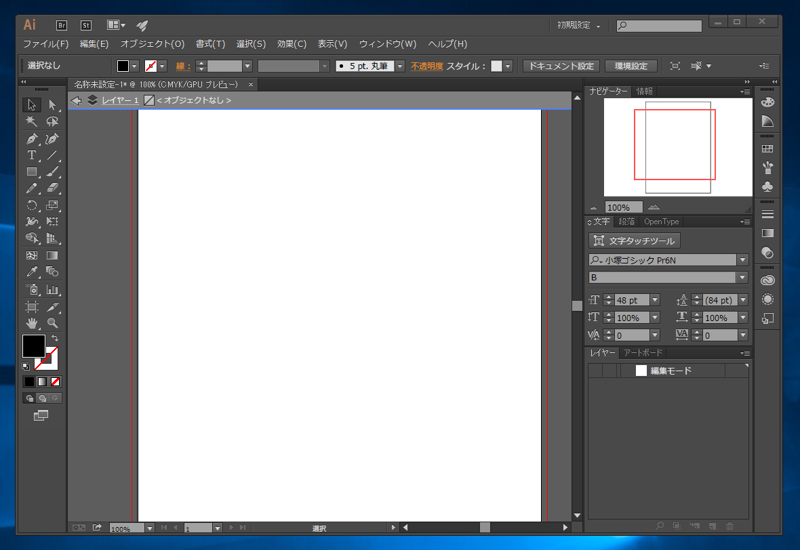Swap fill and stroke colors arrow
The width and height of the screenshot is (800, 550).
click(x=55, y=338)
